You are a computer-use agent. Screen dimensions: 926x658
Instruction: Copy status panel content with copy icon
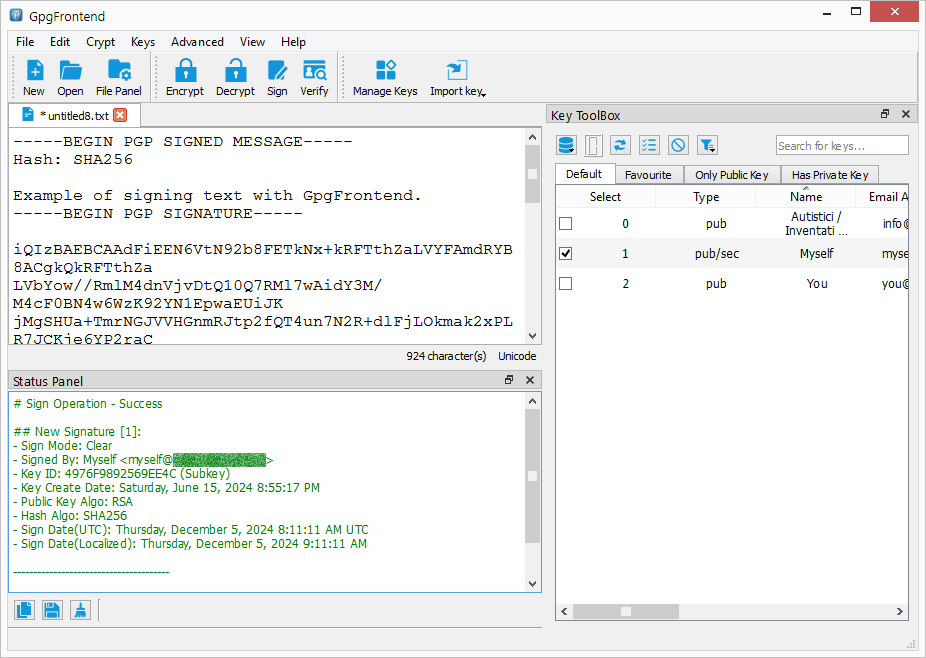(x=24, y=610)
